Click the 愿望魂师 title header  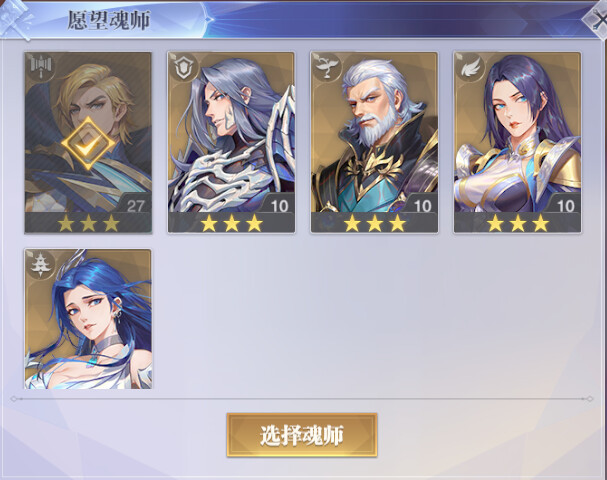(109, 21)
